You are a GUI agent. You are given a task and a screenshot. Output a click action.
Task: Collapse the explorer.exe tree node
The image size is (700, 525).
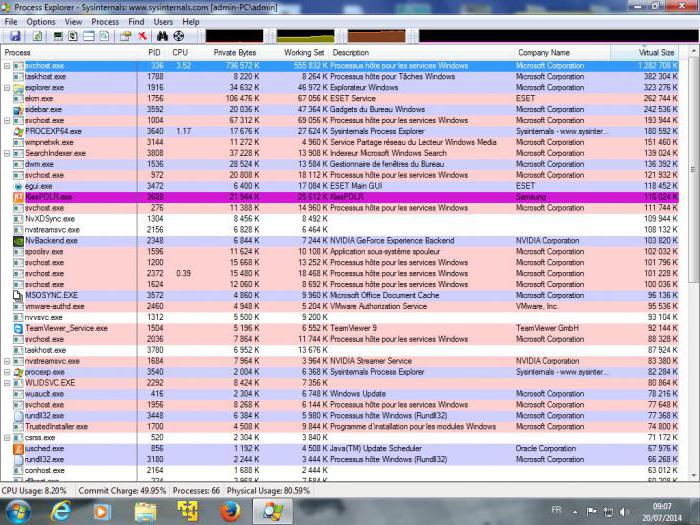pos(7,88)
